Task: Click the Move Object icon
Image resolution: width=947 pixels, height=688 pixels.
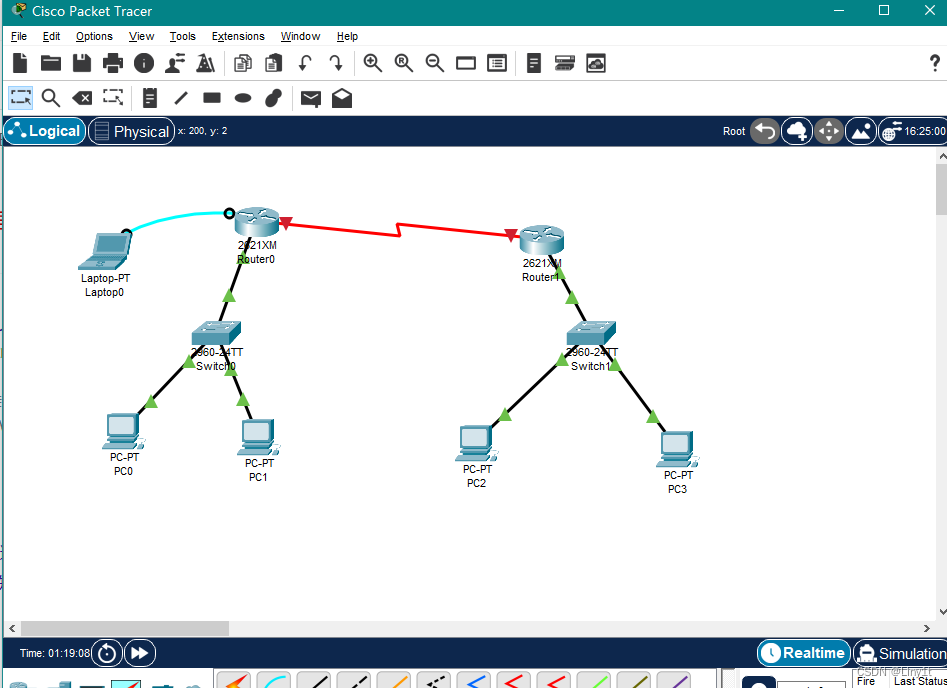Action: [x=829, y=131]
